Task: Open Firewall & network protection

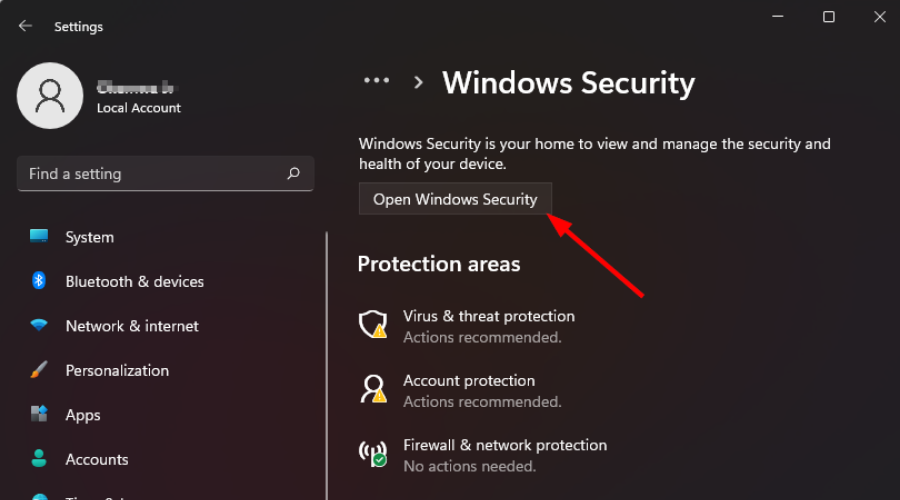Action: pos(505,445)
